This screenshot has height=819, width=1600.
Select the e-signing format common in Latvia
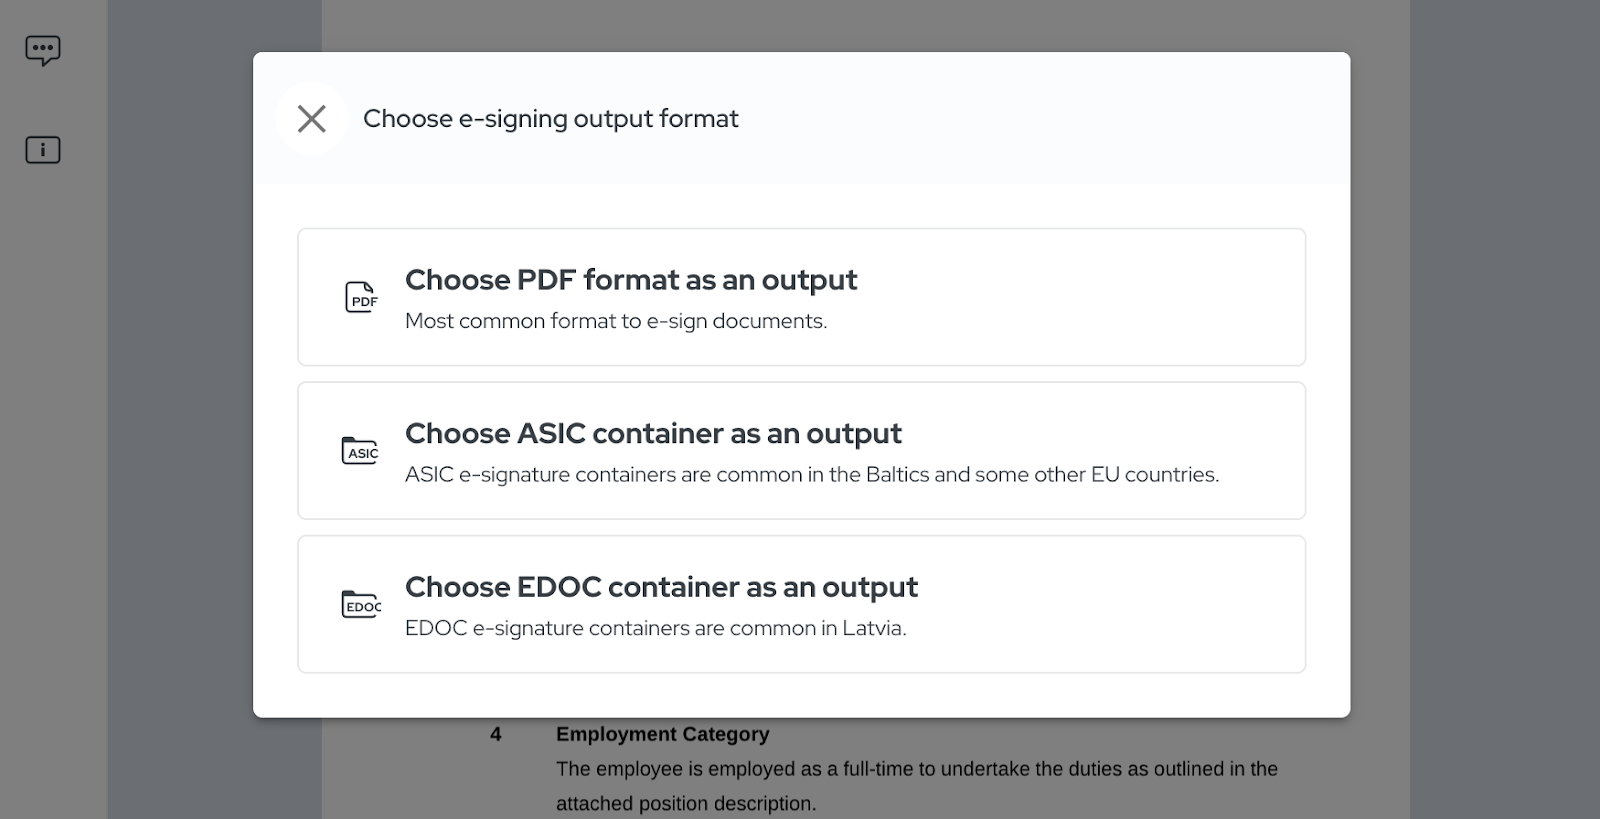click(800, 604)
